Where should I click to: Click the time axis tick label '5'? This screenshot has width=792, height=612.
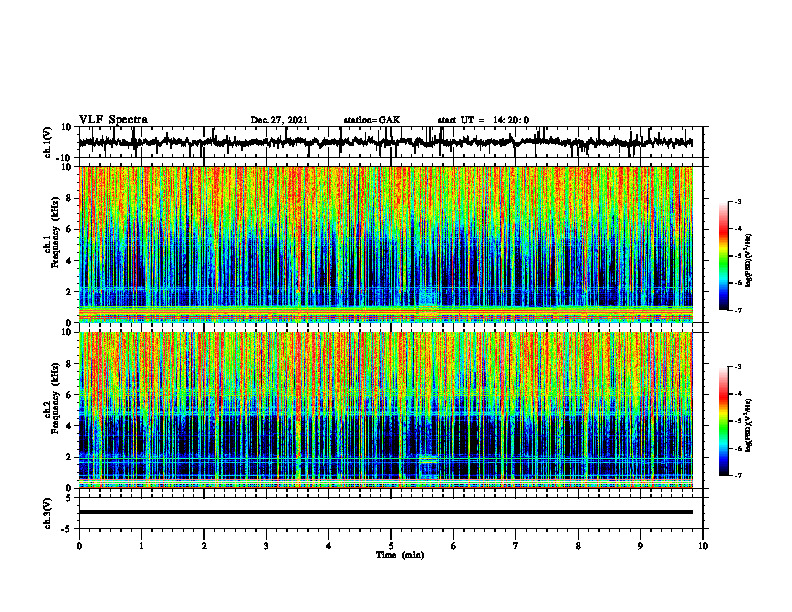pyautogui.click(x=391, y=546)
